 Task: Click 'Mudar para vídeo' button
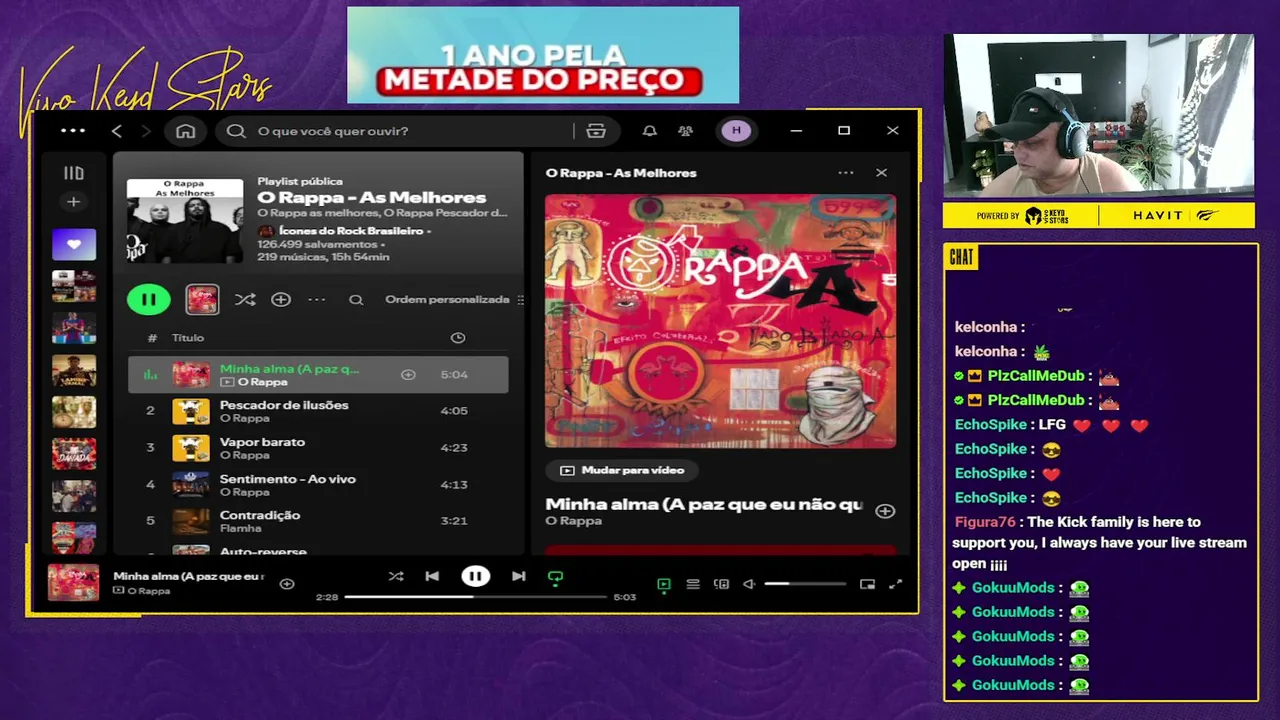click(x=621, y=470)
